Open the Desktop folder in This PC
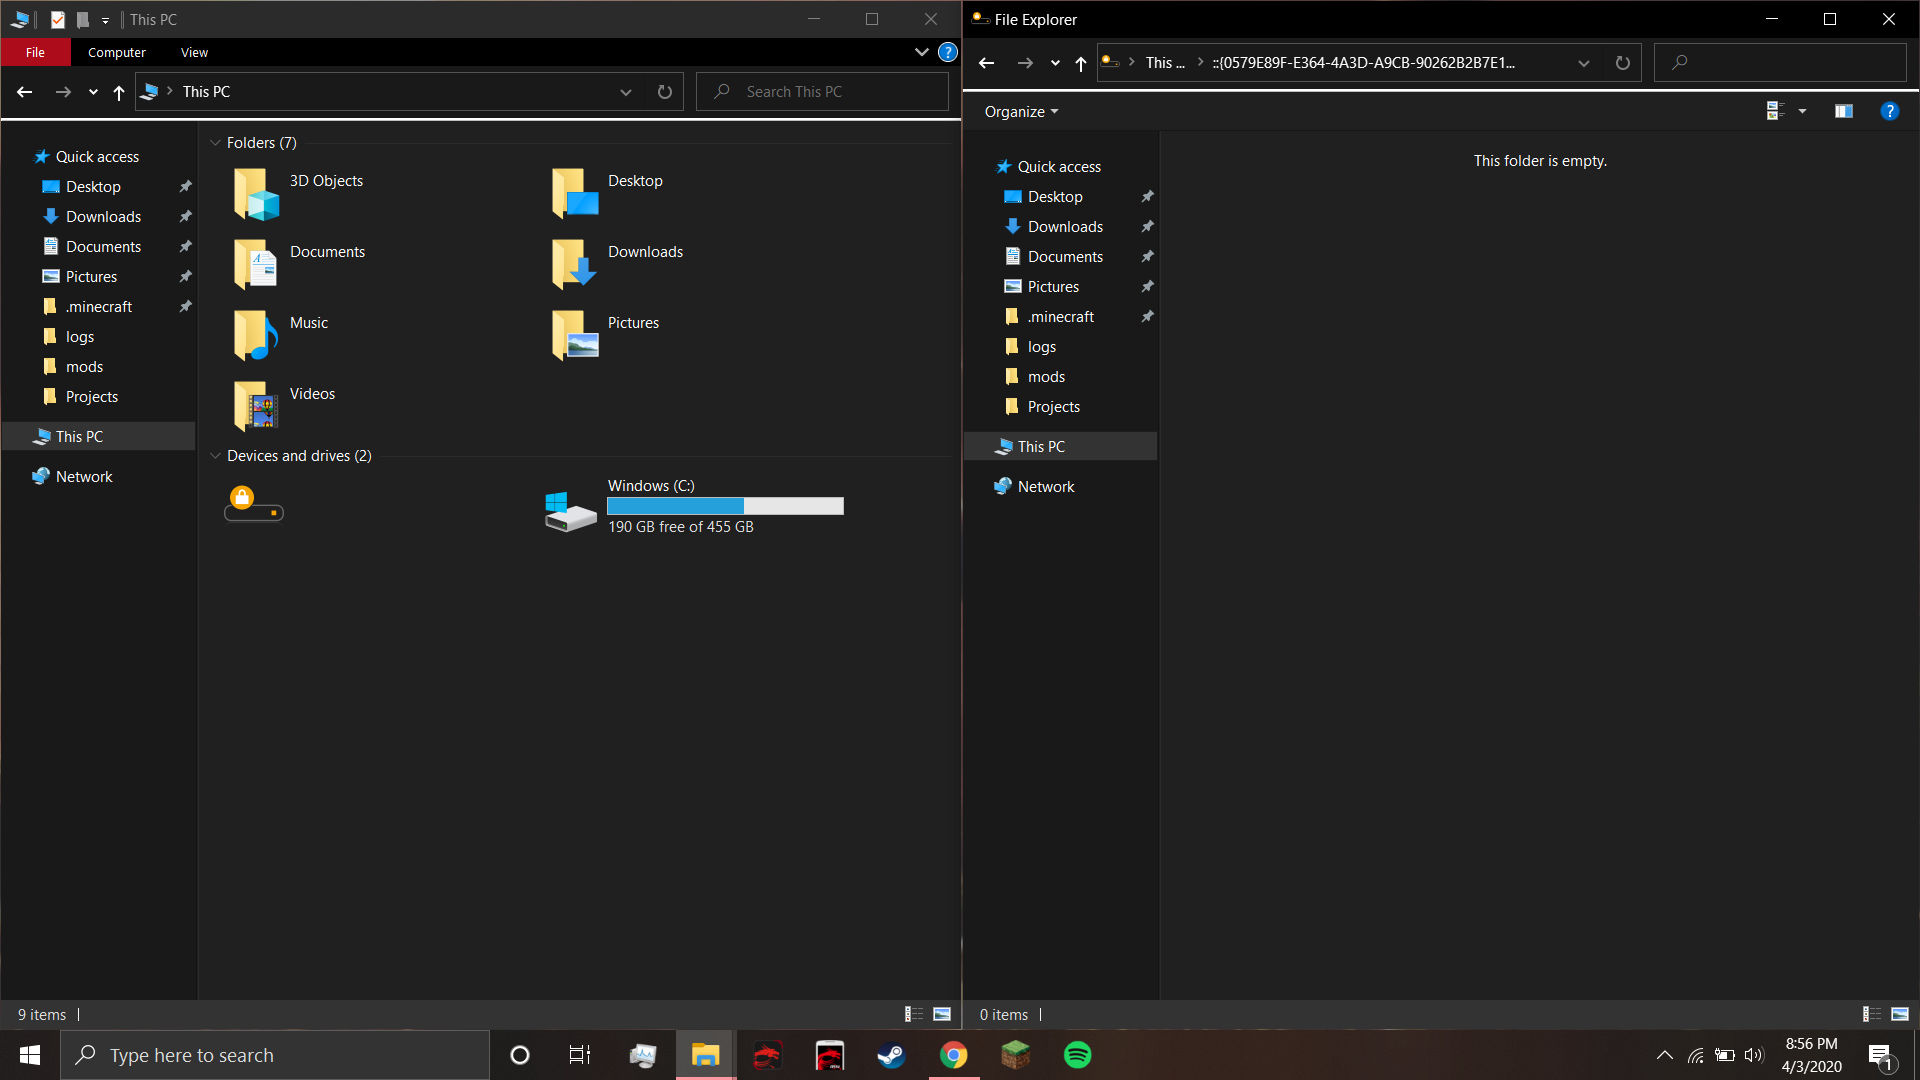 pyautogui.click(x=608, y=193)
